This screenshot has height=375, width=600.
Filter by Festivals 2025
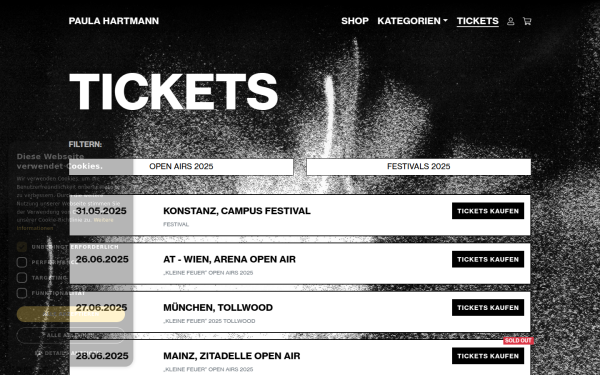click(x=419, y=166)
